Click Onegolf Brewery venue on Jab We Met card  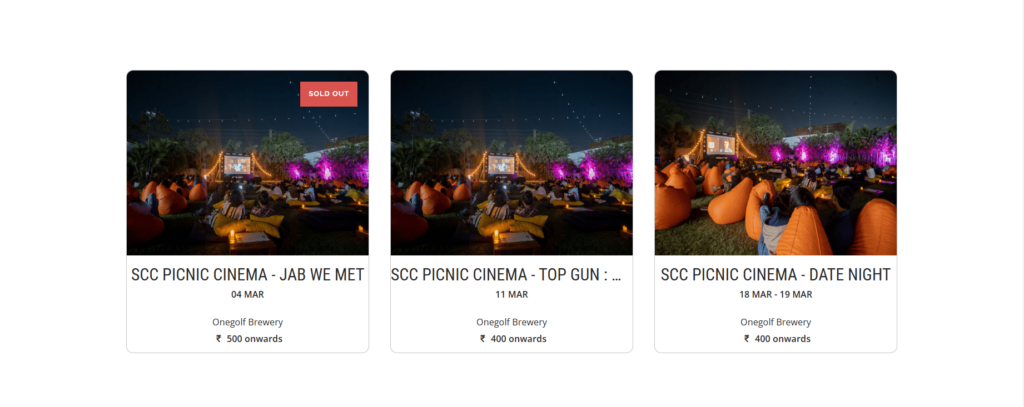247,322
